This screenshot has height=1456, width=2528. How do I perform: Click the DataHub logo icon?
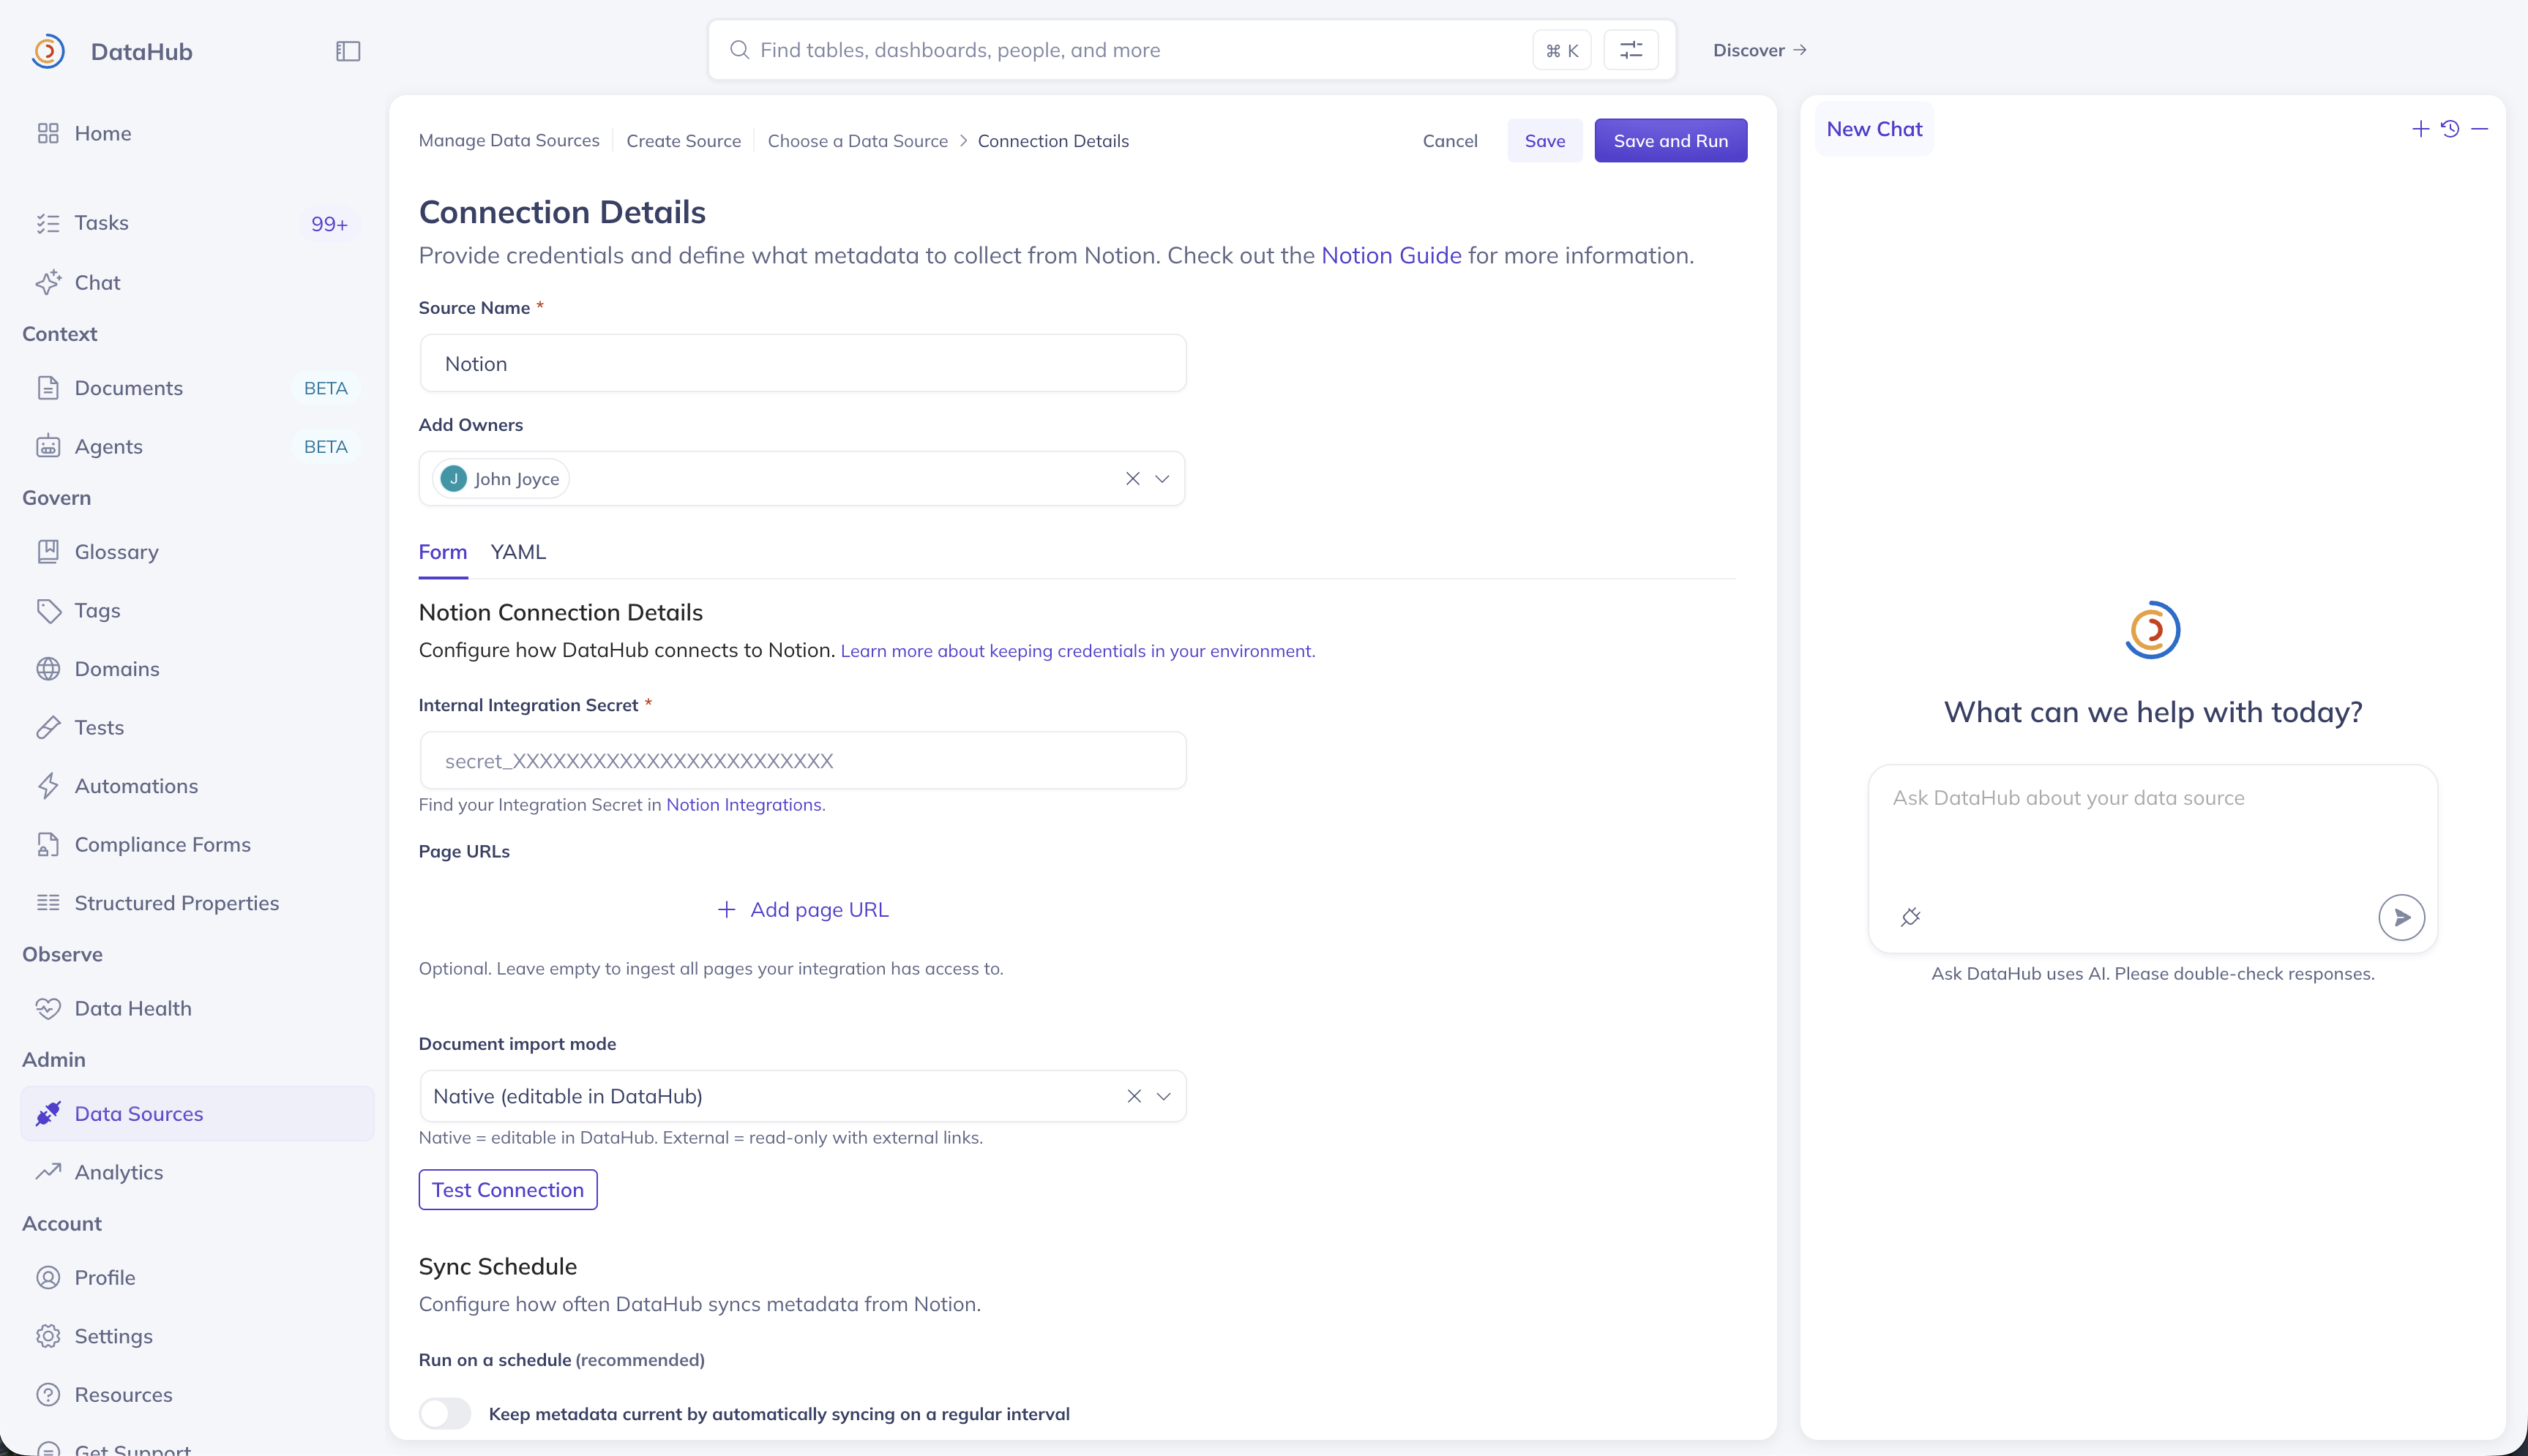[48, 51]
